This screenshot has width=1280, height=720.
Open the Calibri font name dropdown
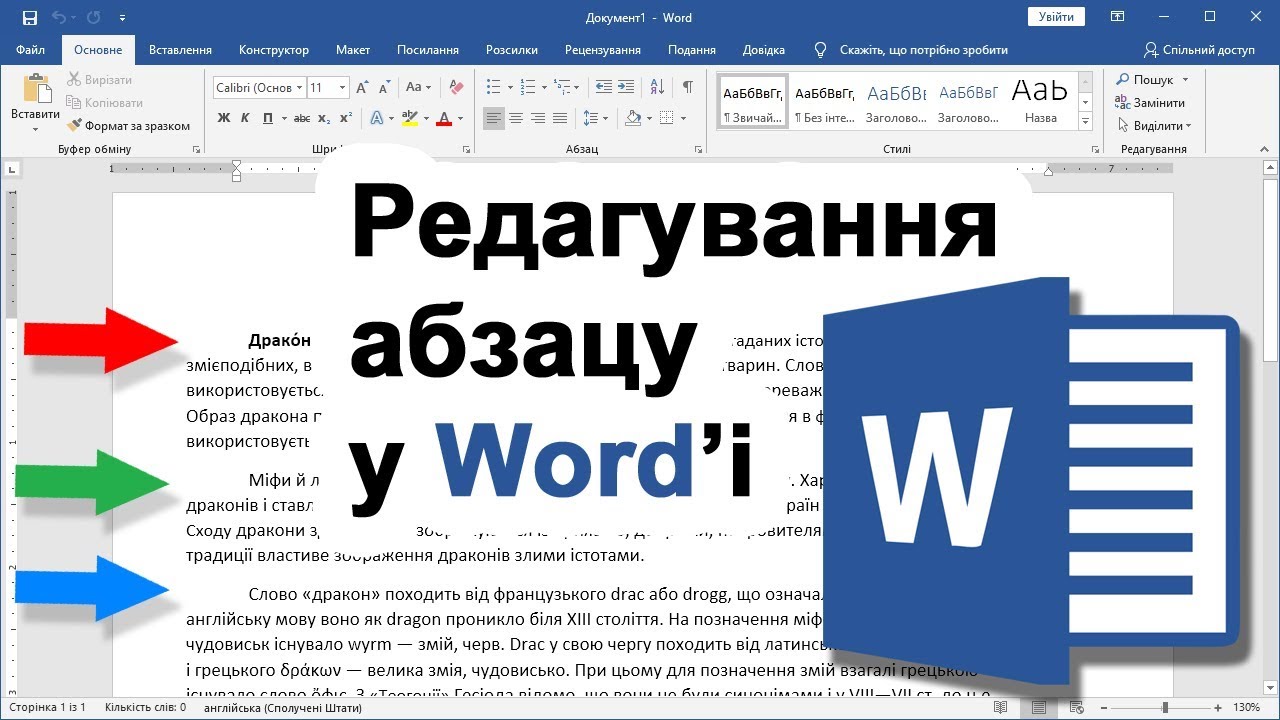(299, 88)
